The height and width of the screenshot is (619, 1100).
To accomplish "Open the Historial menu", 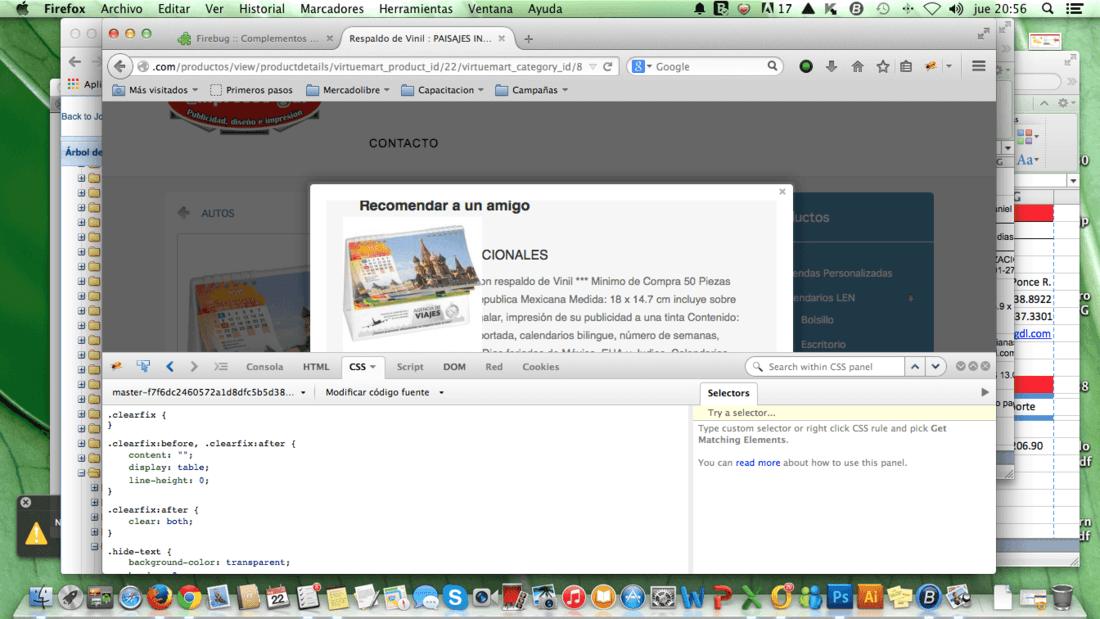I will pos(262,8).
